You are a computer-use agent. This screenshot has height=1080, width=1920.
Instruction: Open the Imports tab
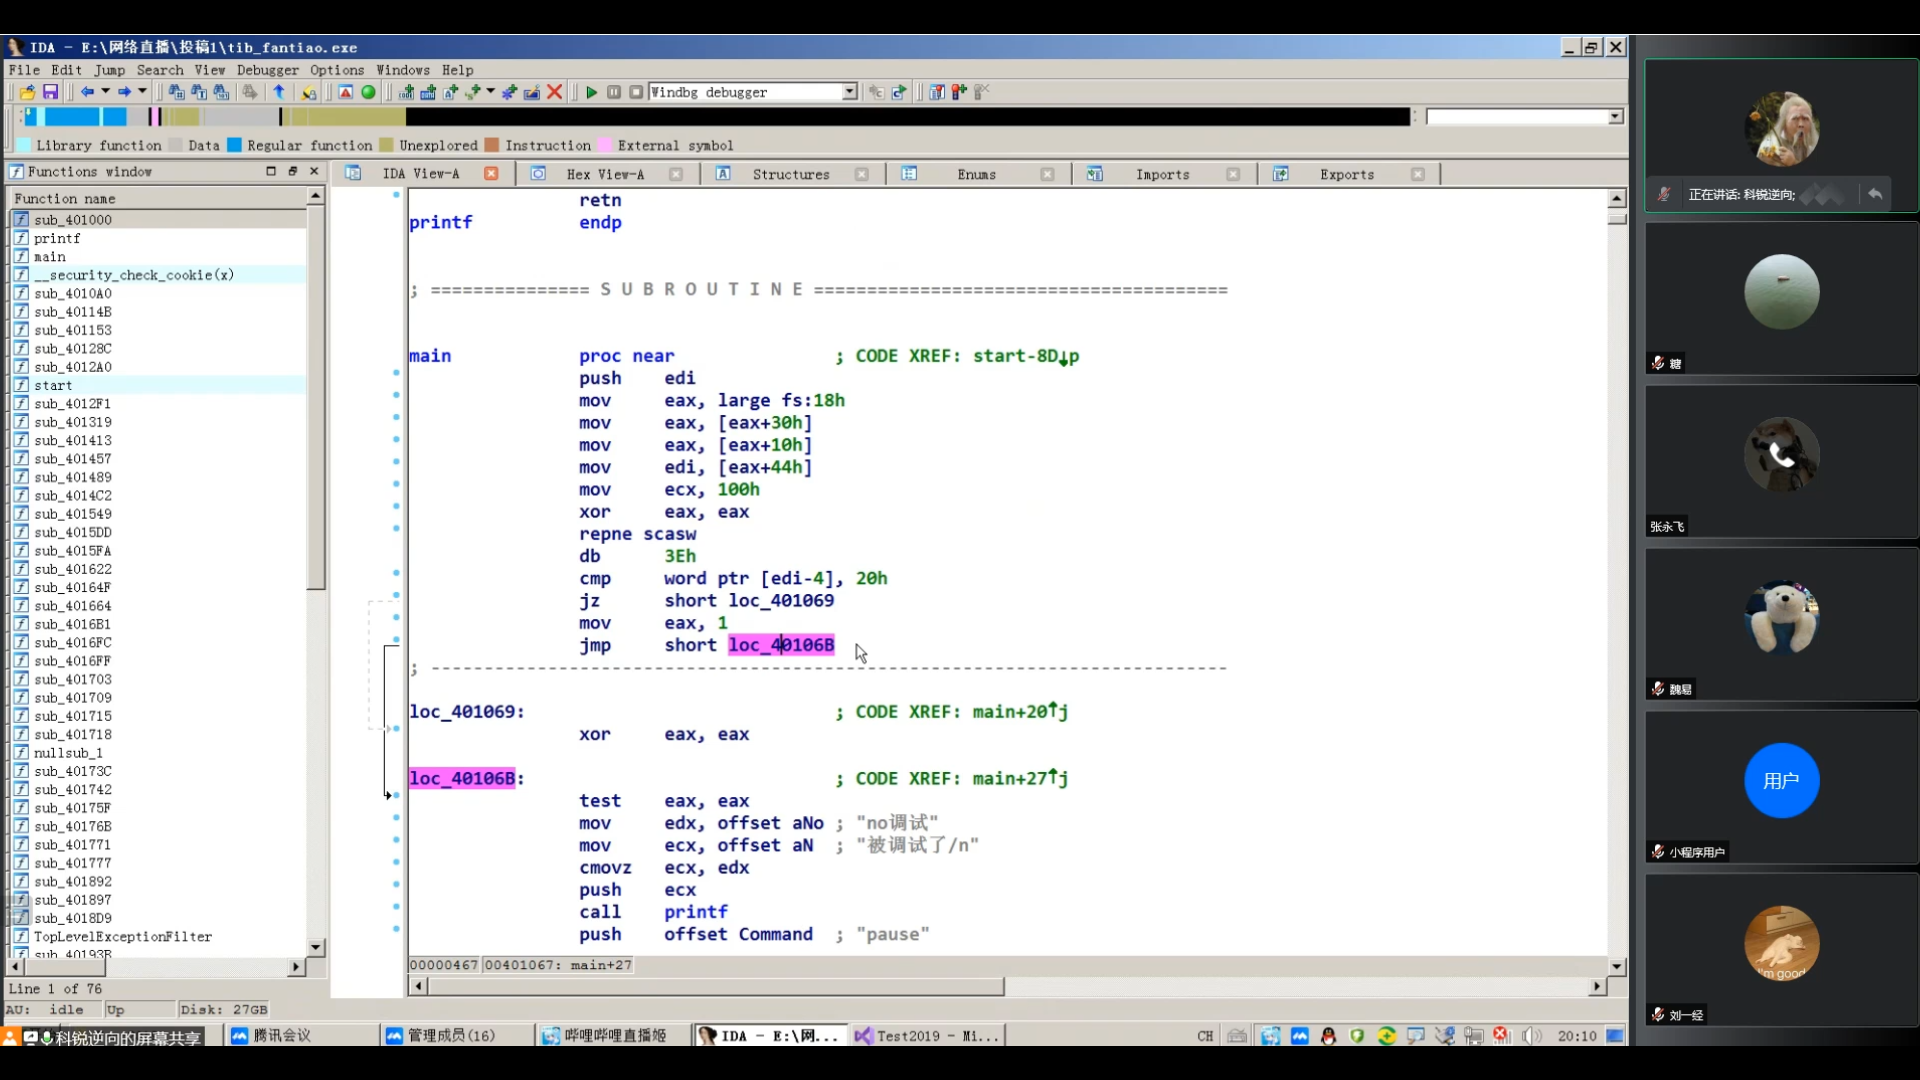coord(1162,174)
